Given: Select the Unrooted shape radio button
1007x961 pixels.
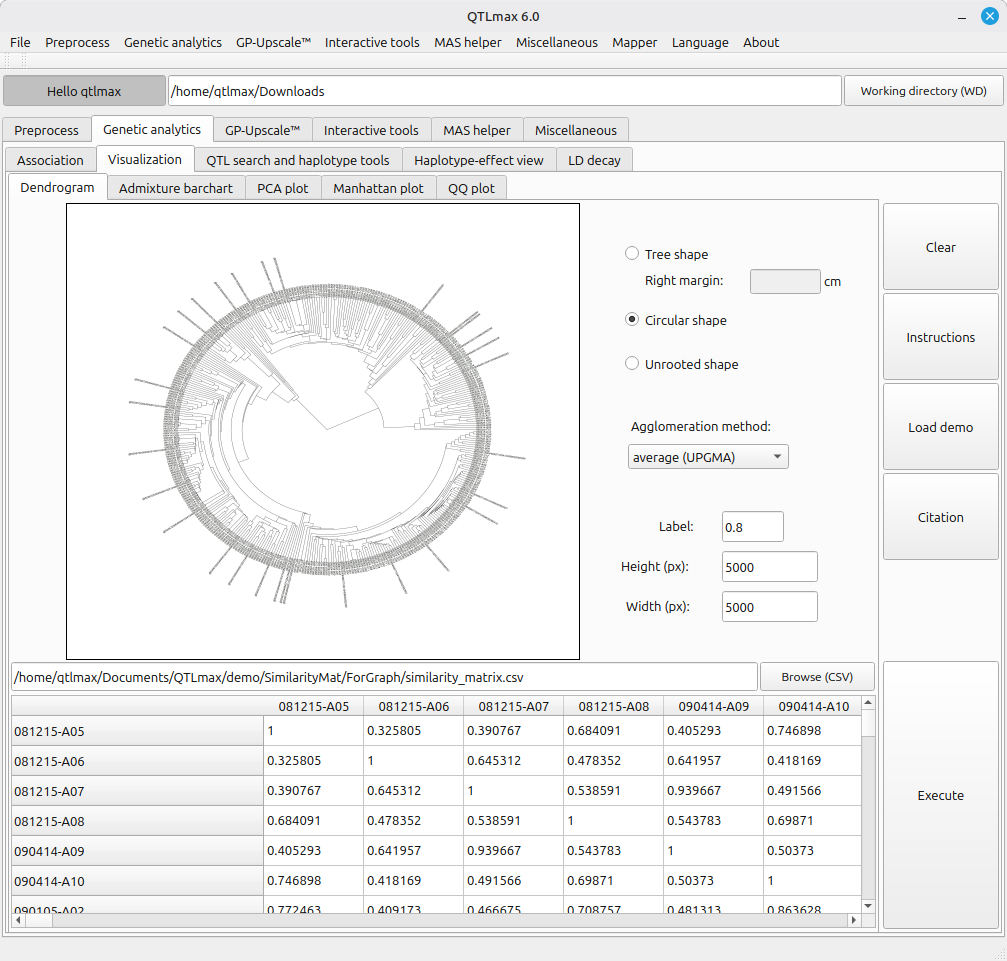Looking at the screenshot, I should pos(632,364).
